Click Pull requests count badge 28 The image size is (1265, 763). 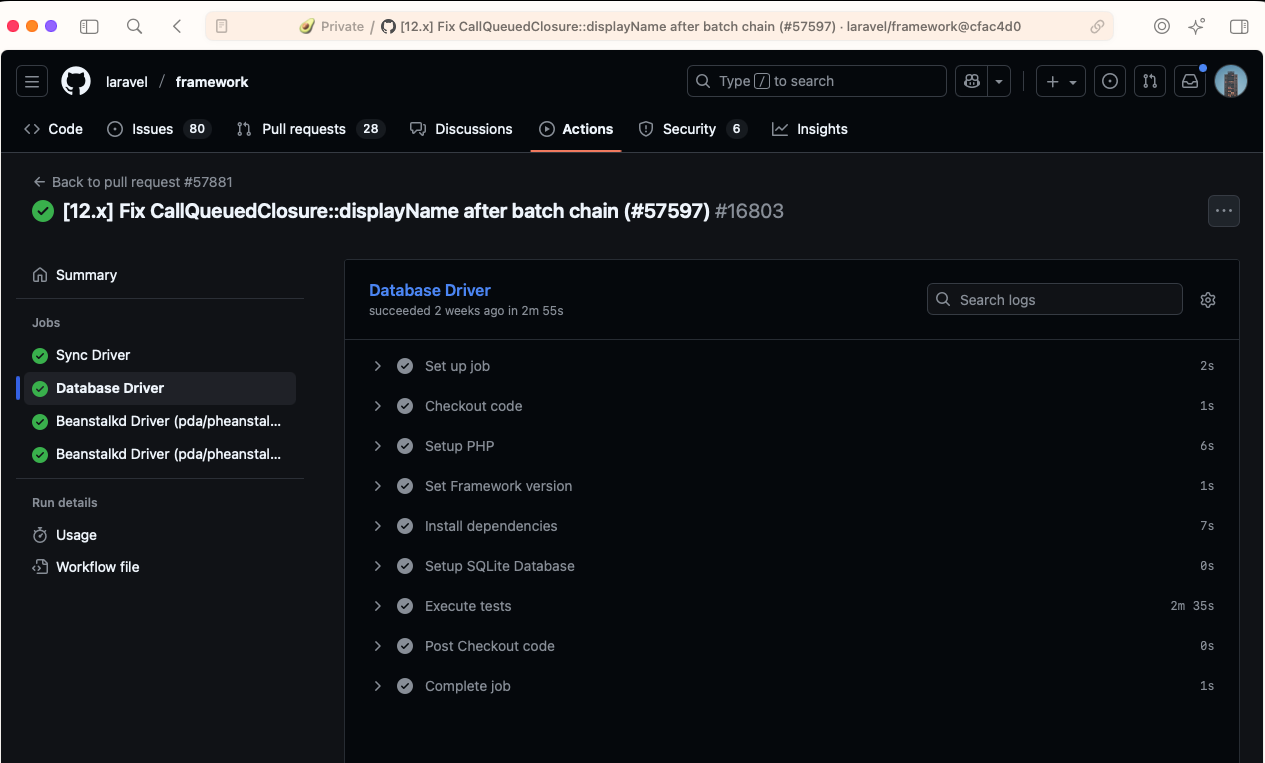(x=371, y=129)
